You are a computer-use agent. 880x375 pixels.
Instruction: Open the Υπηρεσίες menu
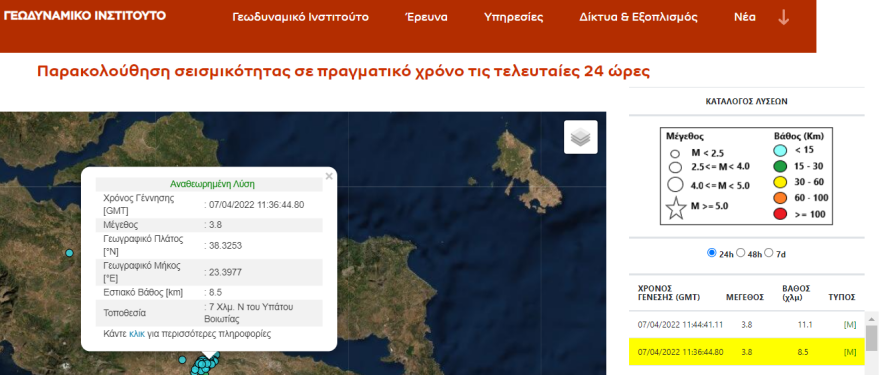514,17
